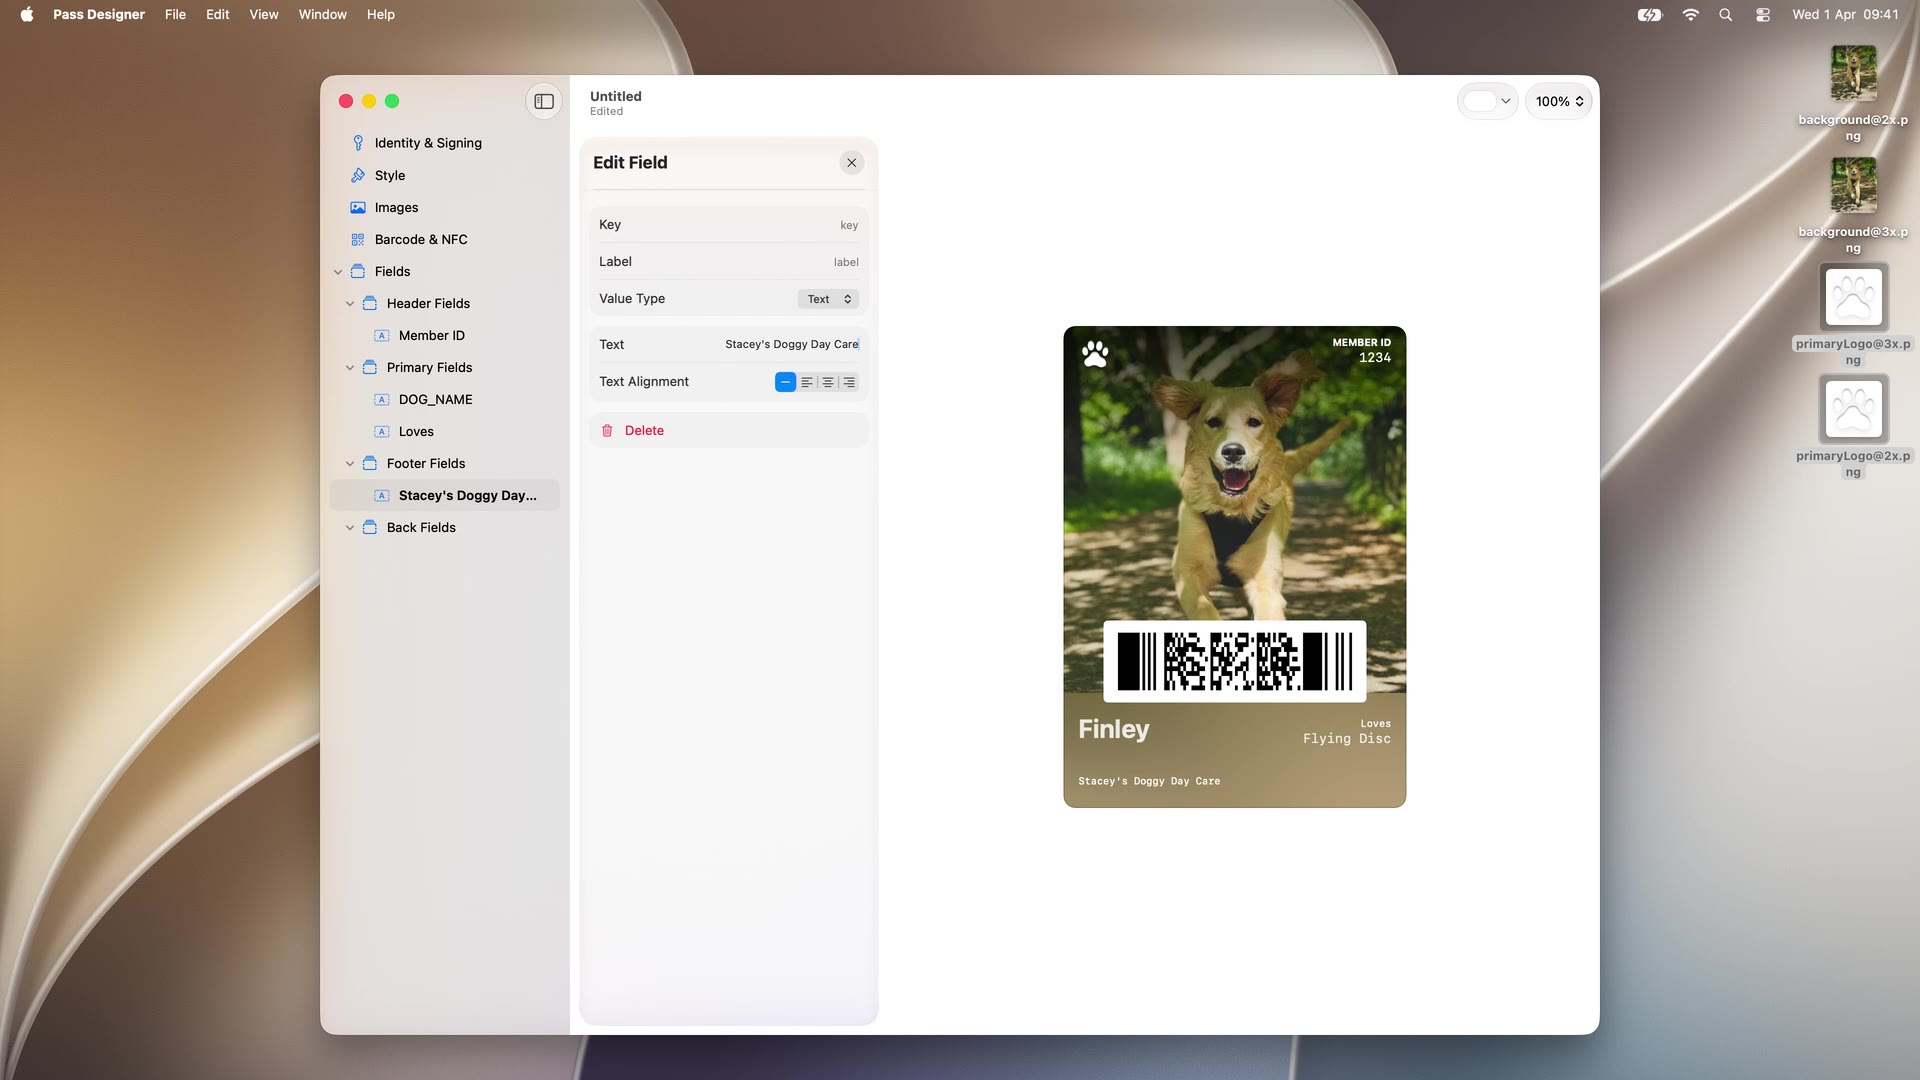The height and width of the screenshot is (1080, 1920).
Task: Click the Key input field
Action: pos(729,224)
